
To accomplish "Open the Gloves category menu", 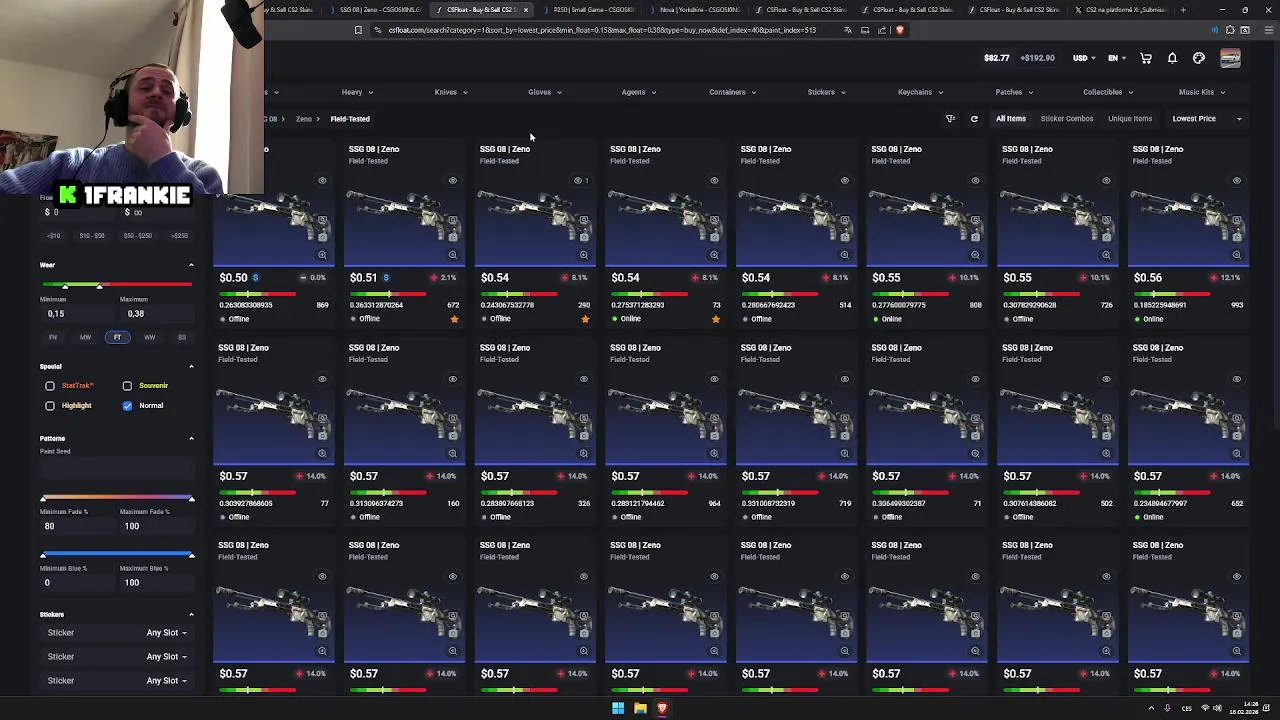I will click(x=544, y=92).
